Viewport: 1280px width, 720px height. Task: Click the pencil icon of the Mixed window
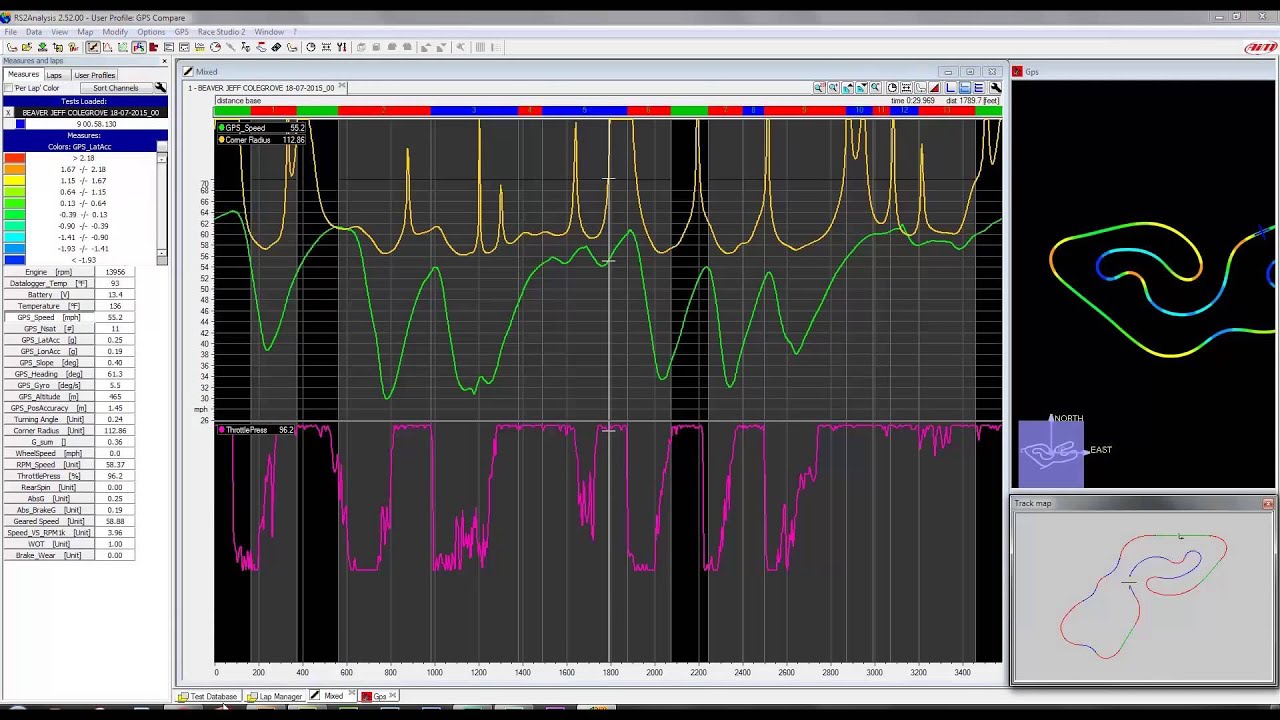point(187,72)
